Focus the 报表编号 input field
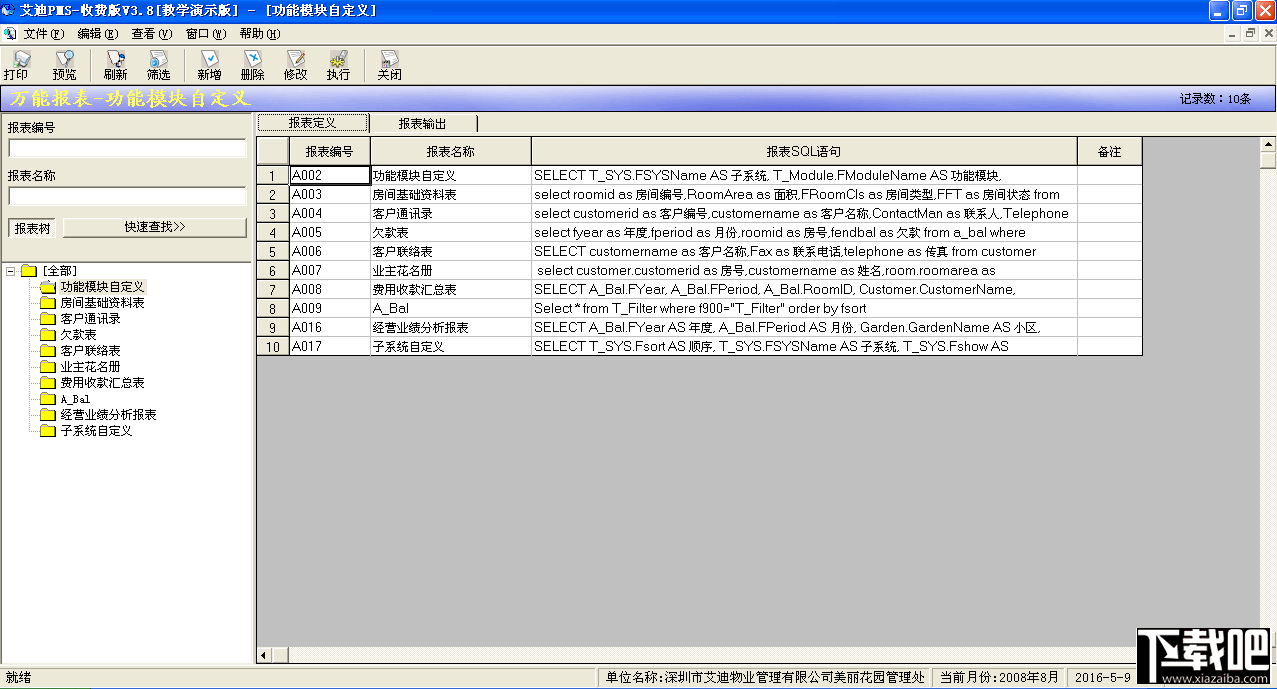The height and width of the screenshot is (689, 1277). tap(127, 148)
